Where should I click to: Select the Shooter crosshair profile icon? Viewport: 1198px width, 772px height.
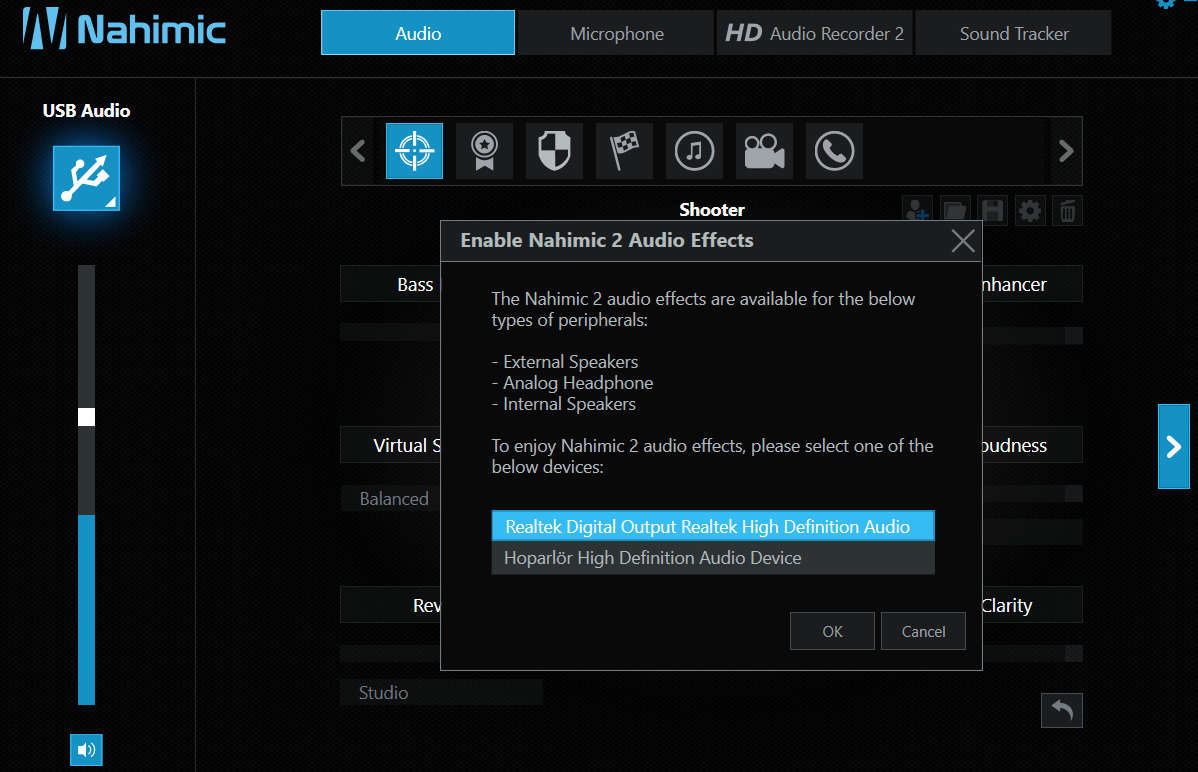414,151
